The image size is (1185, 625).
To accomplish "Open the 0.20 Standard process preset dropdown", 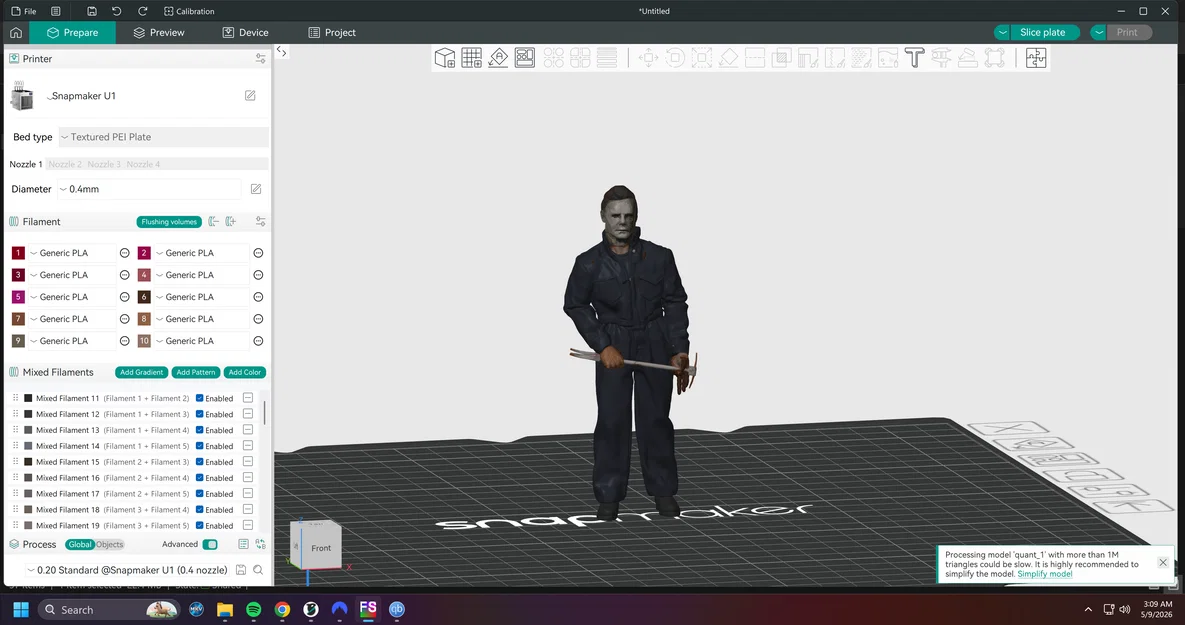I will (x=128, y=570).
